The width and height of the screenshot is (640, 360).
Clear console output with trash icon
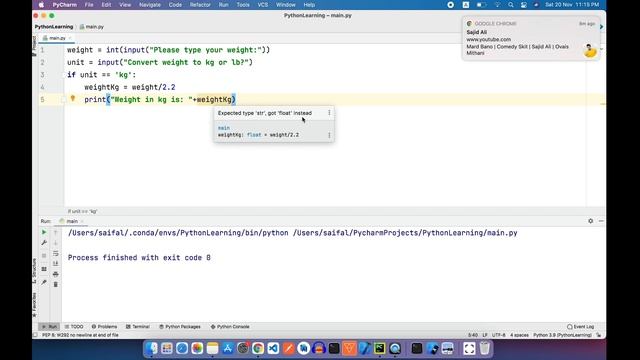click(56, 284)
